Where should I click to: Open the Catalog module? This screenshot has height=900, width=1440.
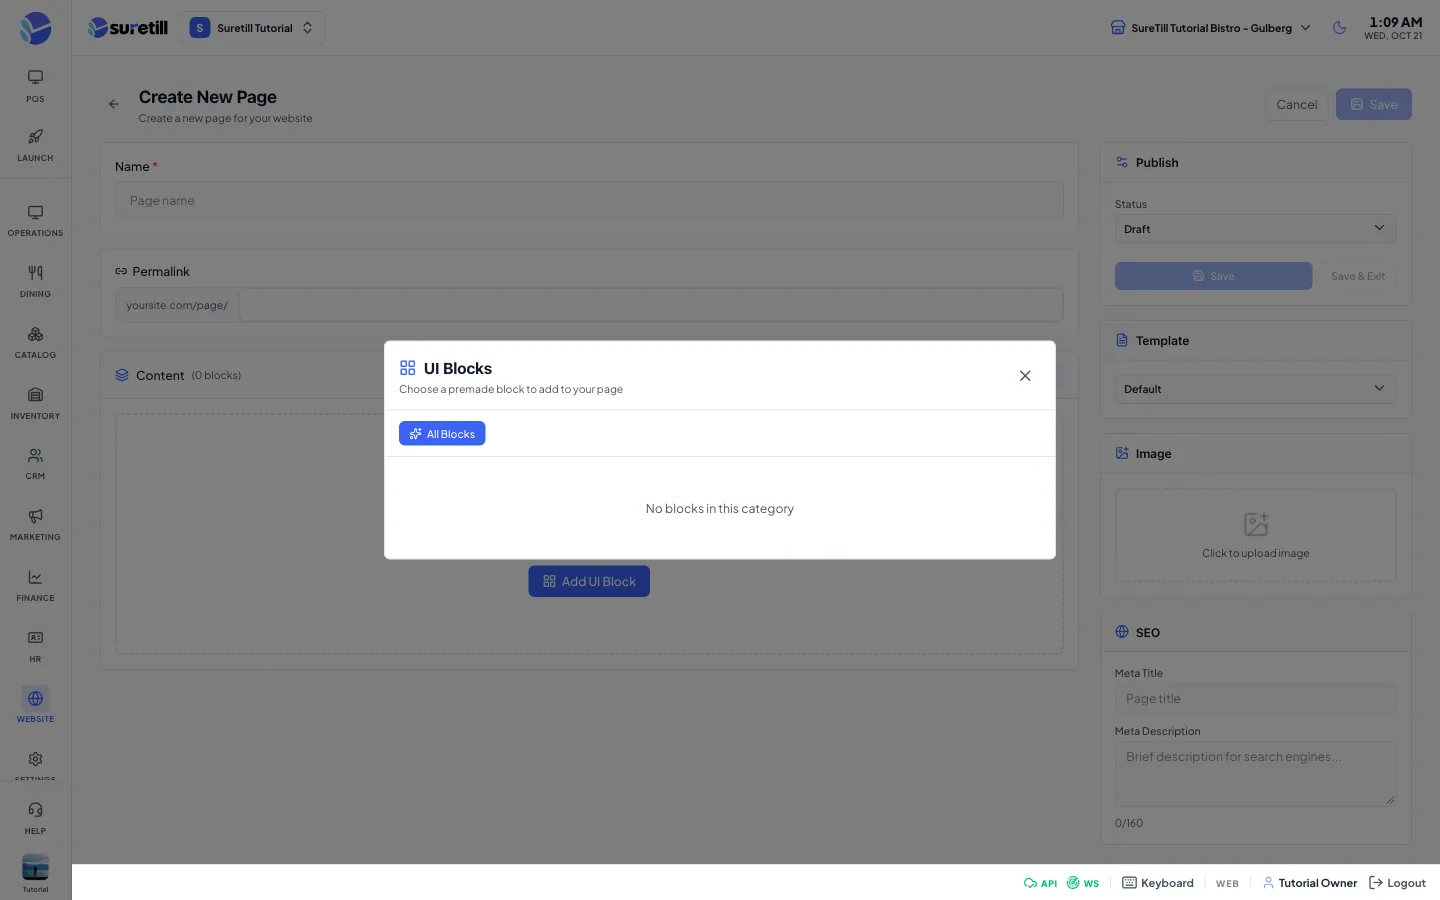coord(35,343)
